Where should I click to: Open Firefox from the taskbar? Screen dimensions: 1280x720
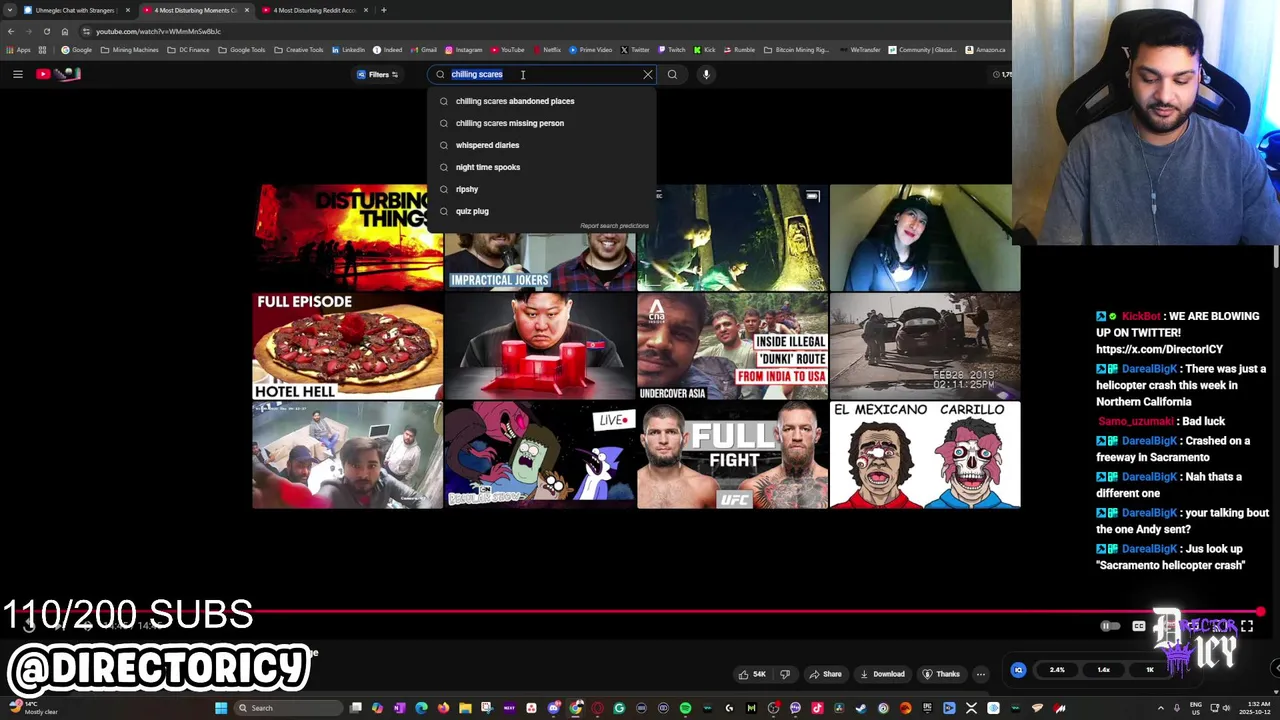(443, 708)
